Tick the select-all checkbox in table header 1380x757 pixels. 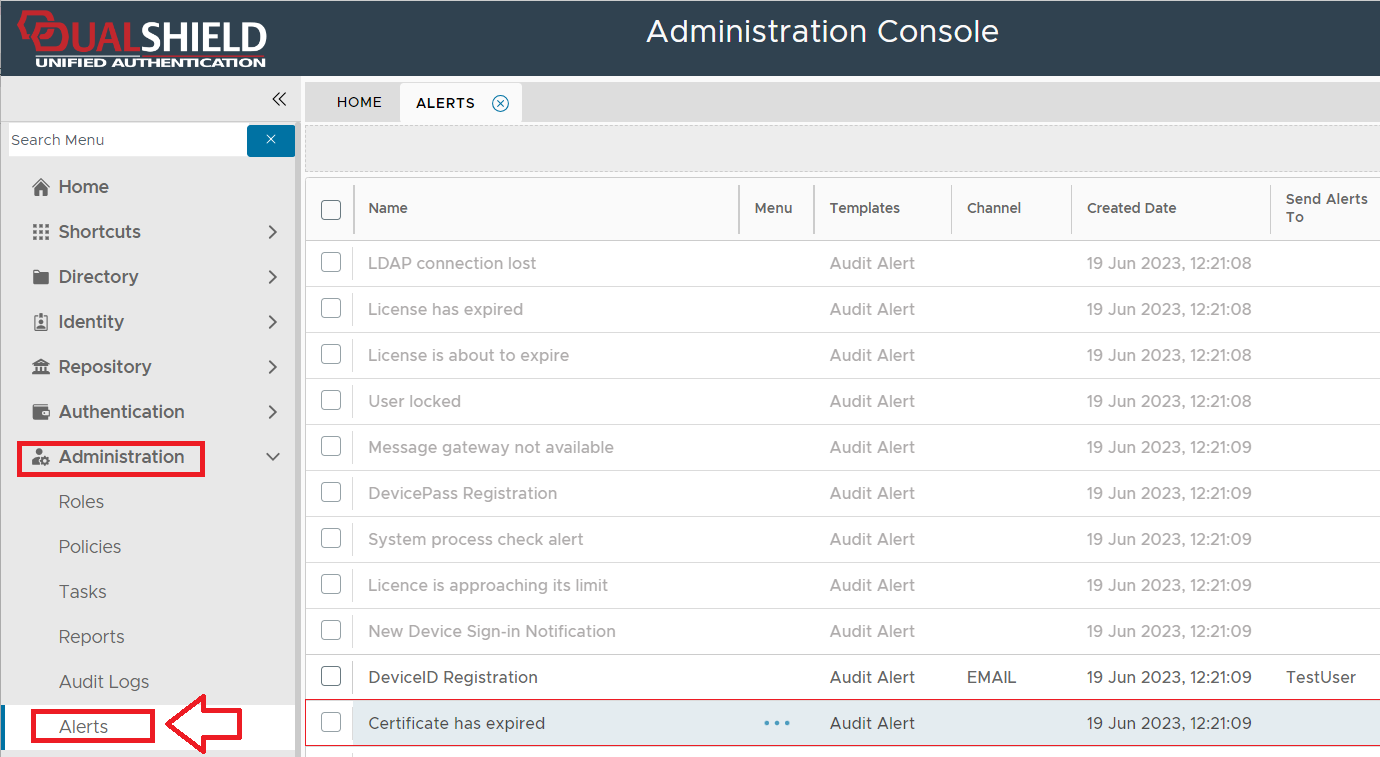click(x=331, y=209)
